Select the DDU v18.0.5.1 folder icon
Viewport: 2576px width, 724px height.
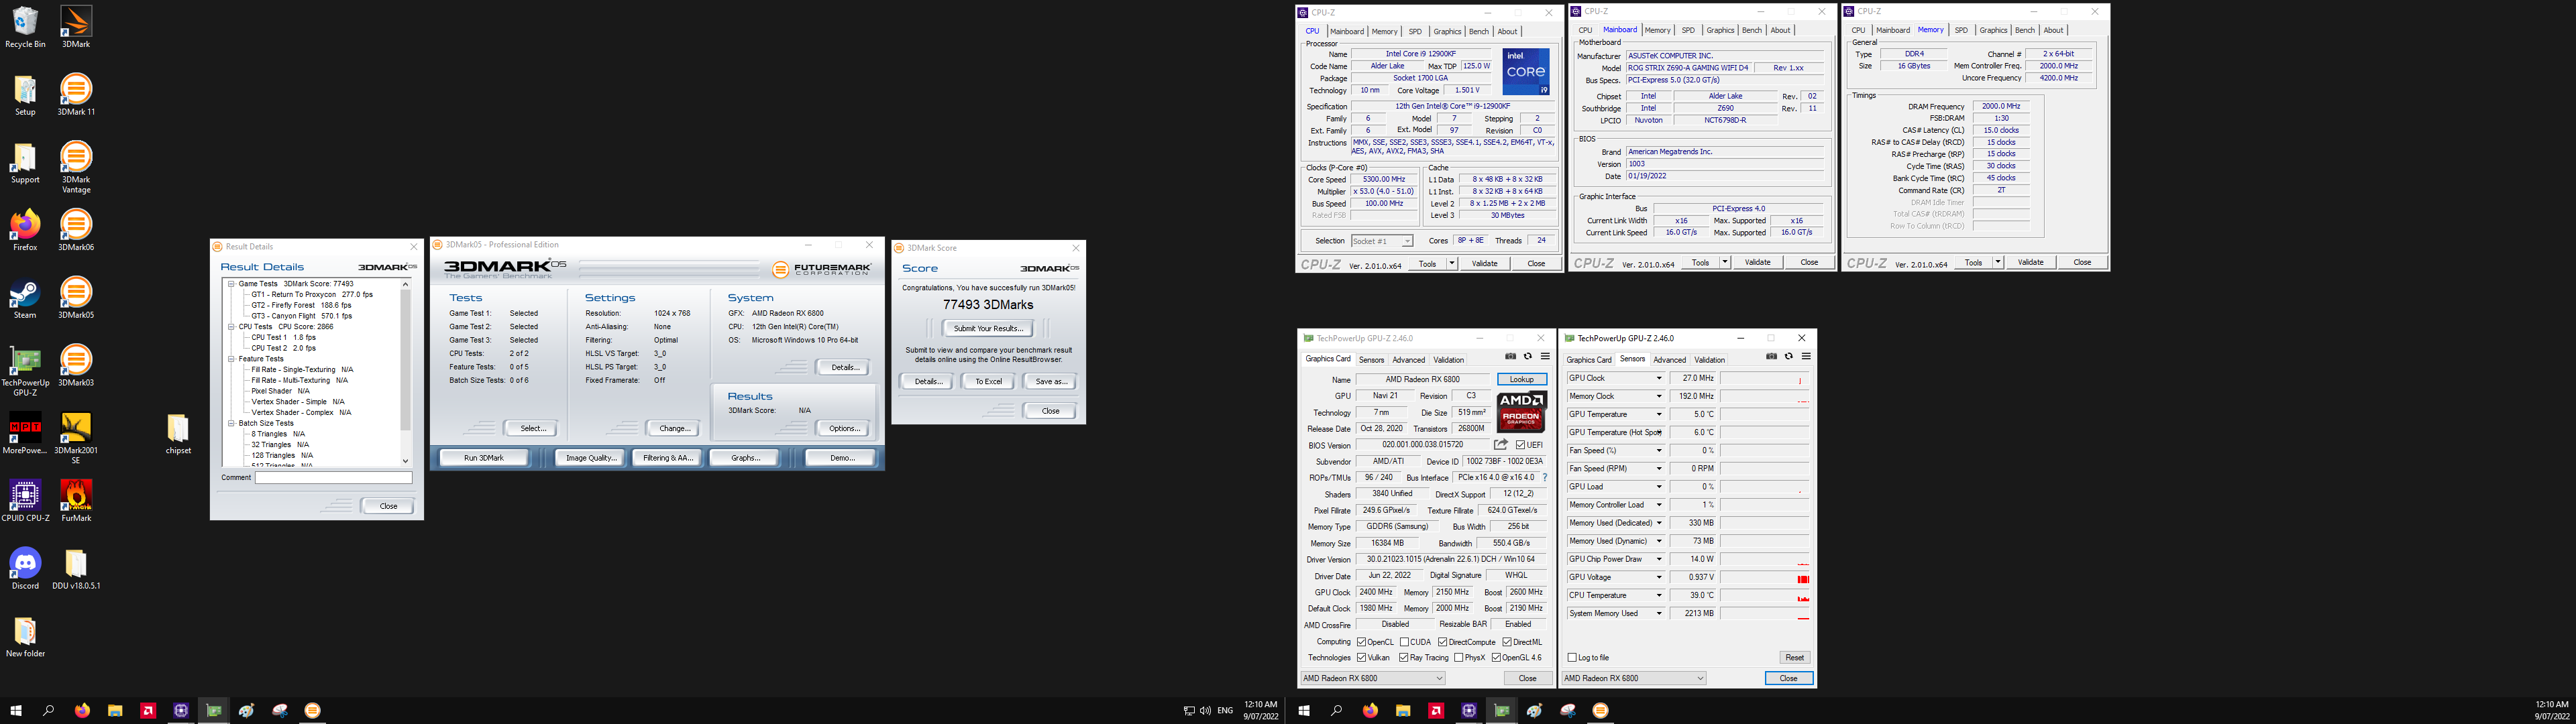click(x=76, y=569)
